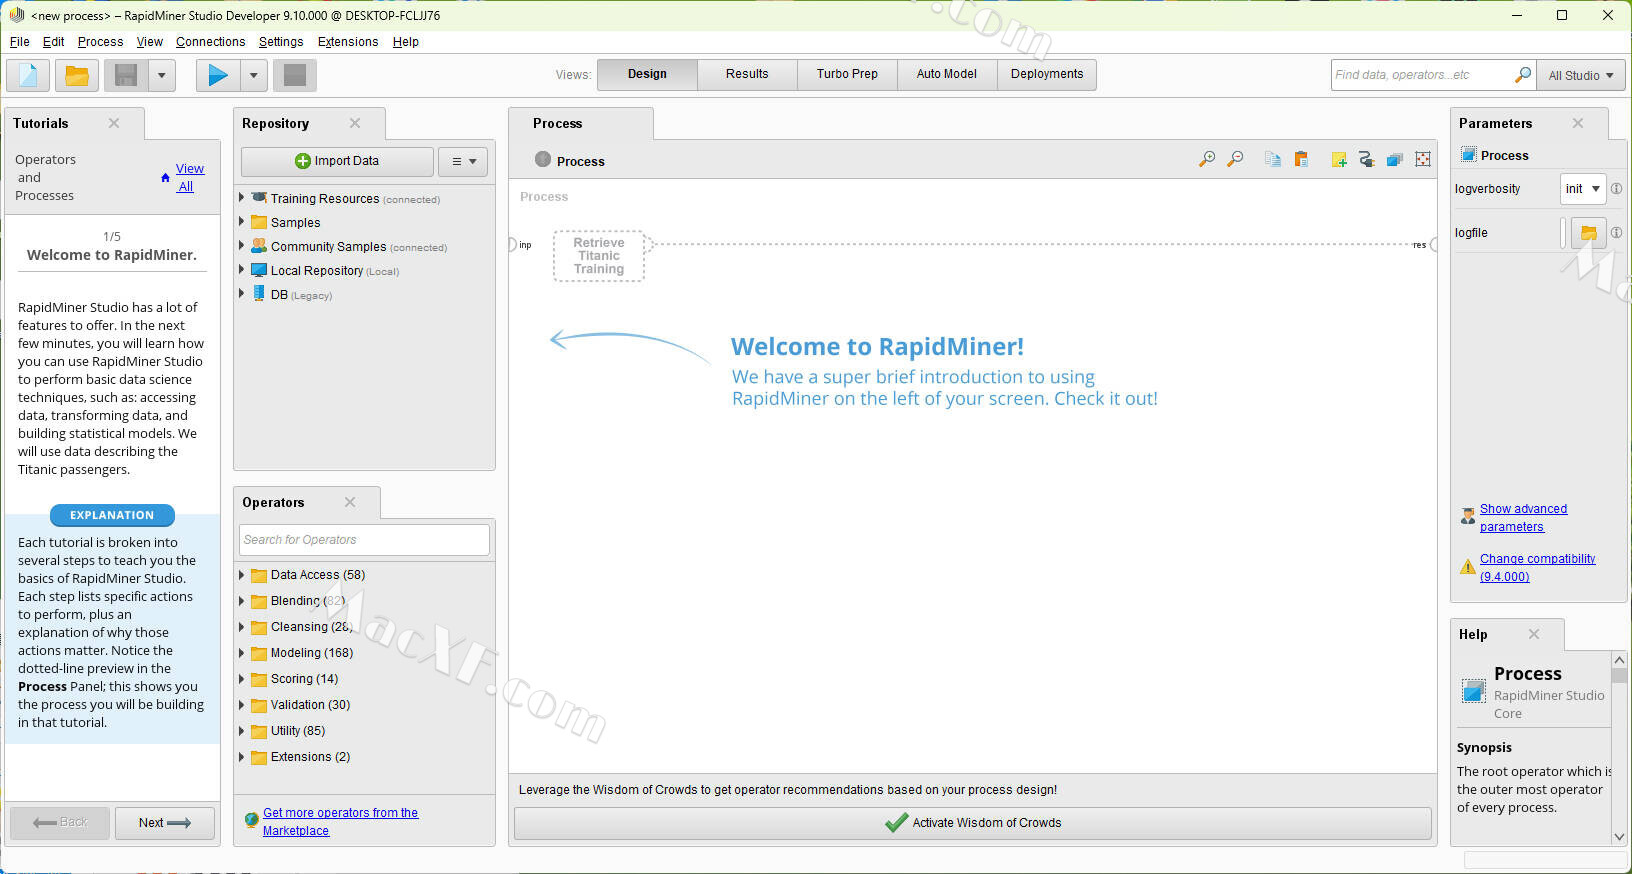
Task: Switch to the Design view
Action: pyautogui.click(x=647, y=74)
